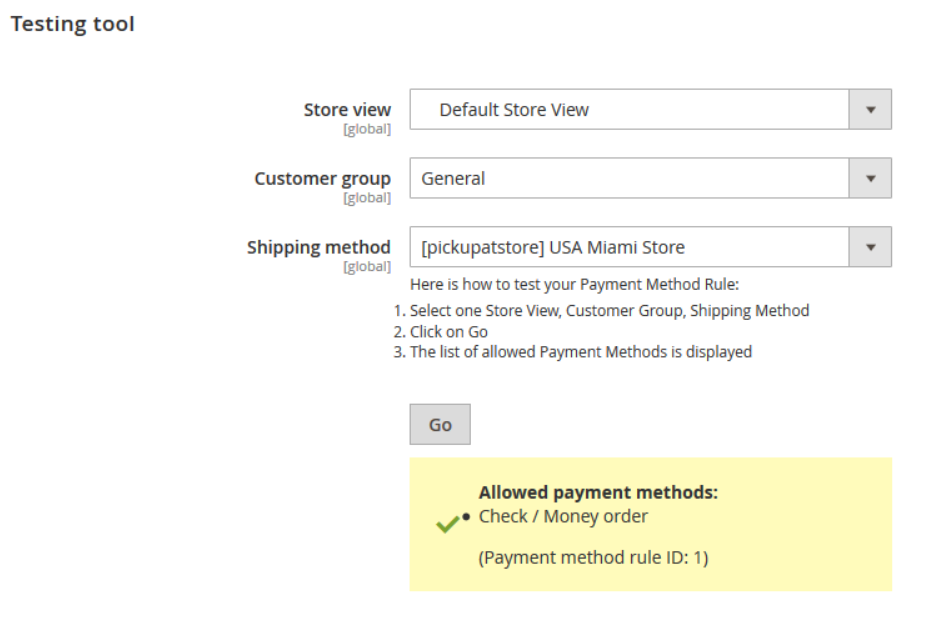Screen dimensions: 945x630
Task: Click the Customer group field label
Action: pyautogui.click(x=322, y=179)
